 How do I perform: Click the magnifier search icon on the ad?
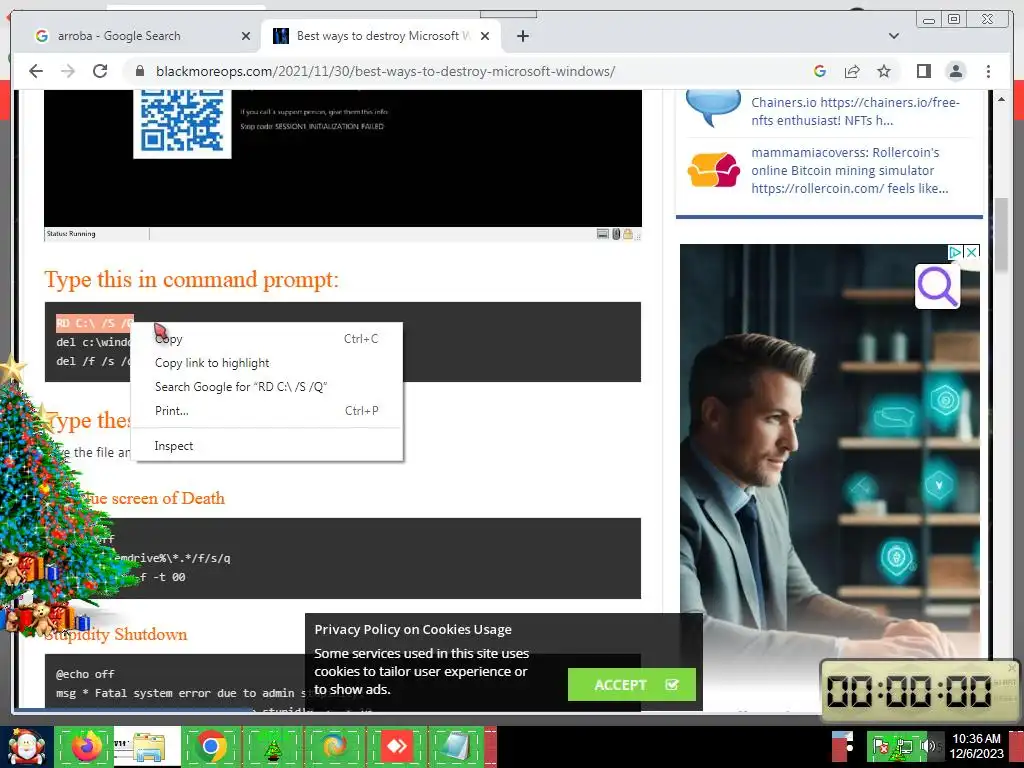point(937,287)
